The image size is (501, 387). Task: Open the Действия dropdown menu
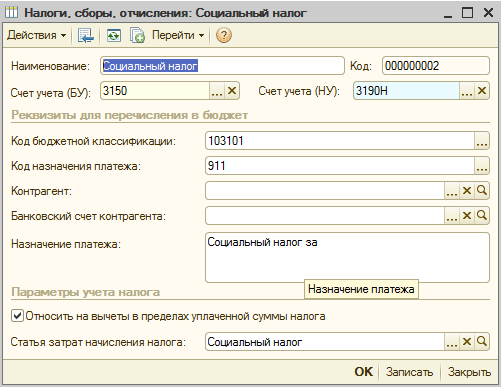(36, 35)
